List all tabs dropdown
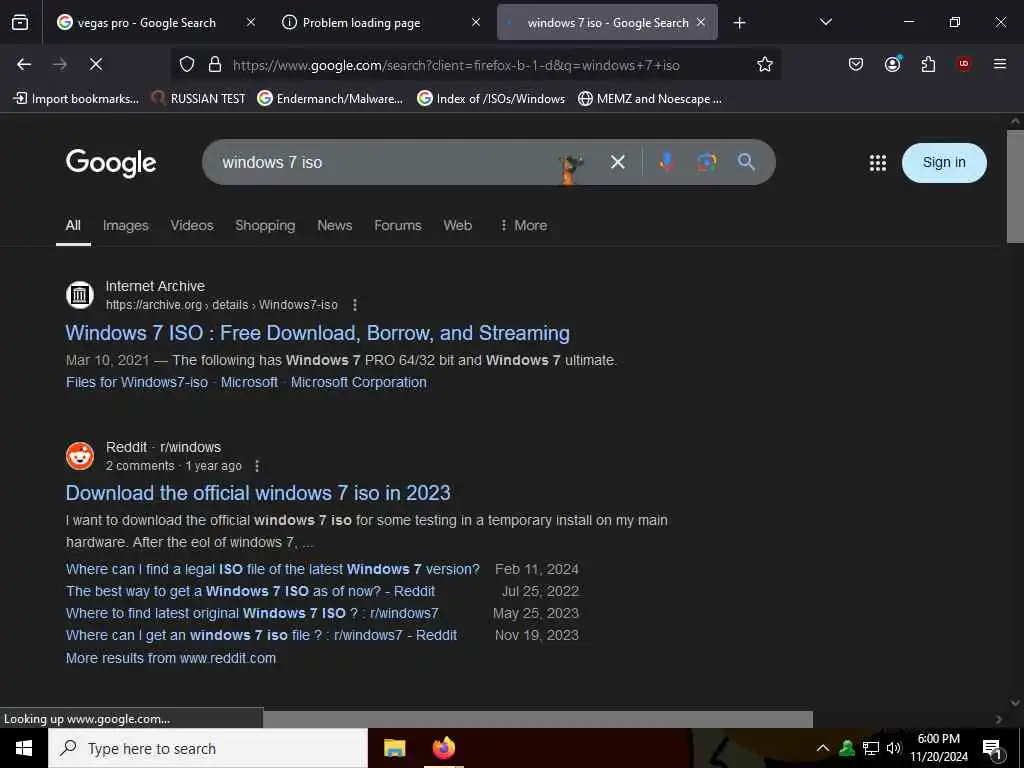 (x=825, y=22)
